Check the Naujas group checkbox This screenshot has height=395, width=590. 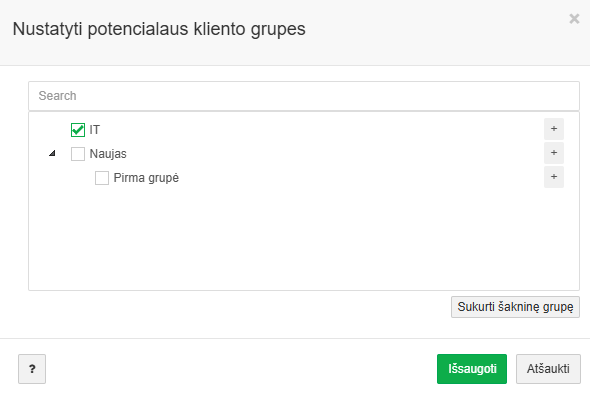click(x=78, y=154)
